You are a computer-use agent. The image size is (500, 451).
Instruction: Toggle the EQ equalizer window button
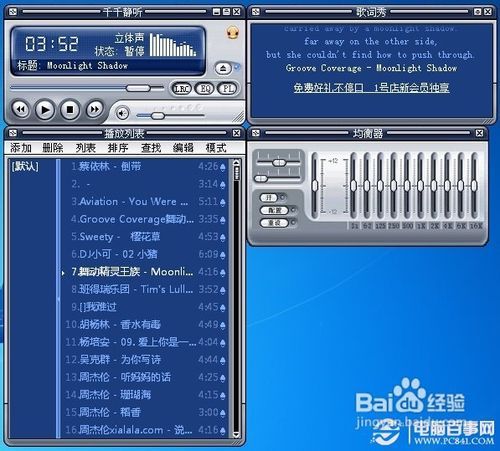pyautogui.click(x=205, y=89)
